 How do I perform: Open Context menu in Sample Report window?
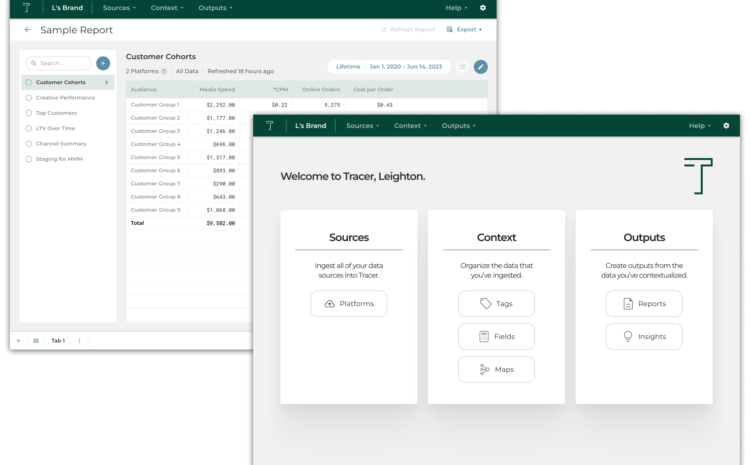[167, 8]
